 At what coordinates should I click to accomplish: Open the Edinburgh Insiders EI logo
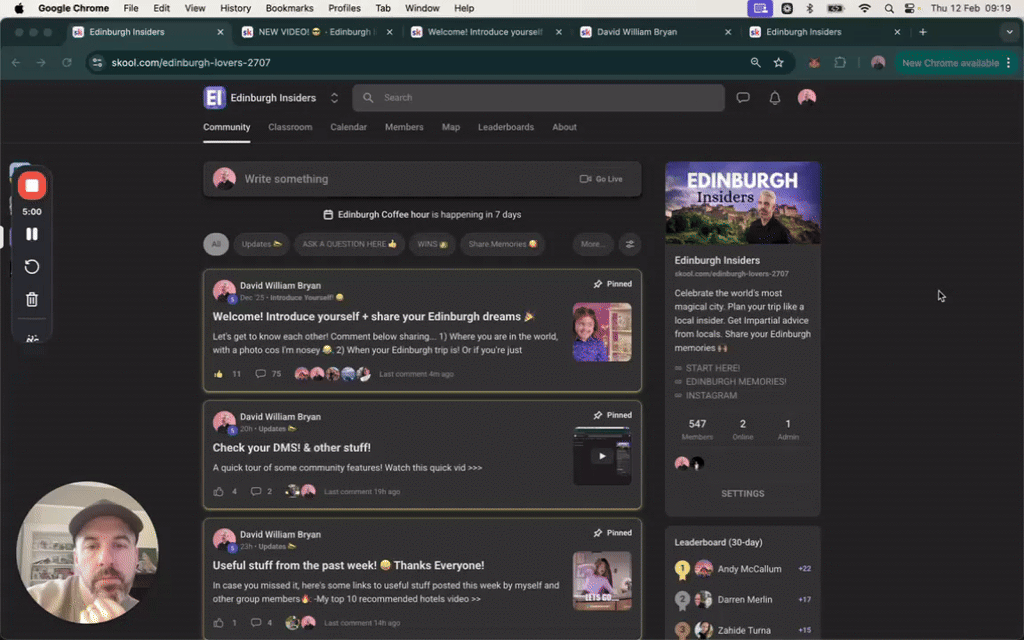pos(214,98)
